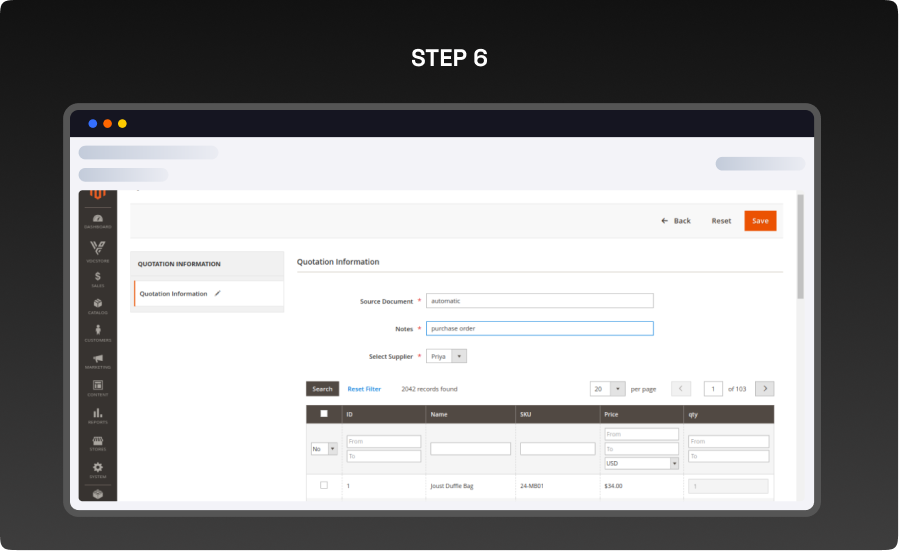Expand the Select Supplier dropdown
The height and width of the screenshot is (551, 899).
click(x=446, y=355)
